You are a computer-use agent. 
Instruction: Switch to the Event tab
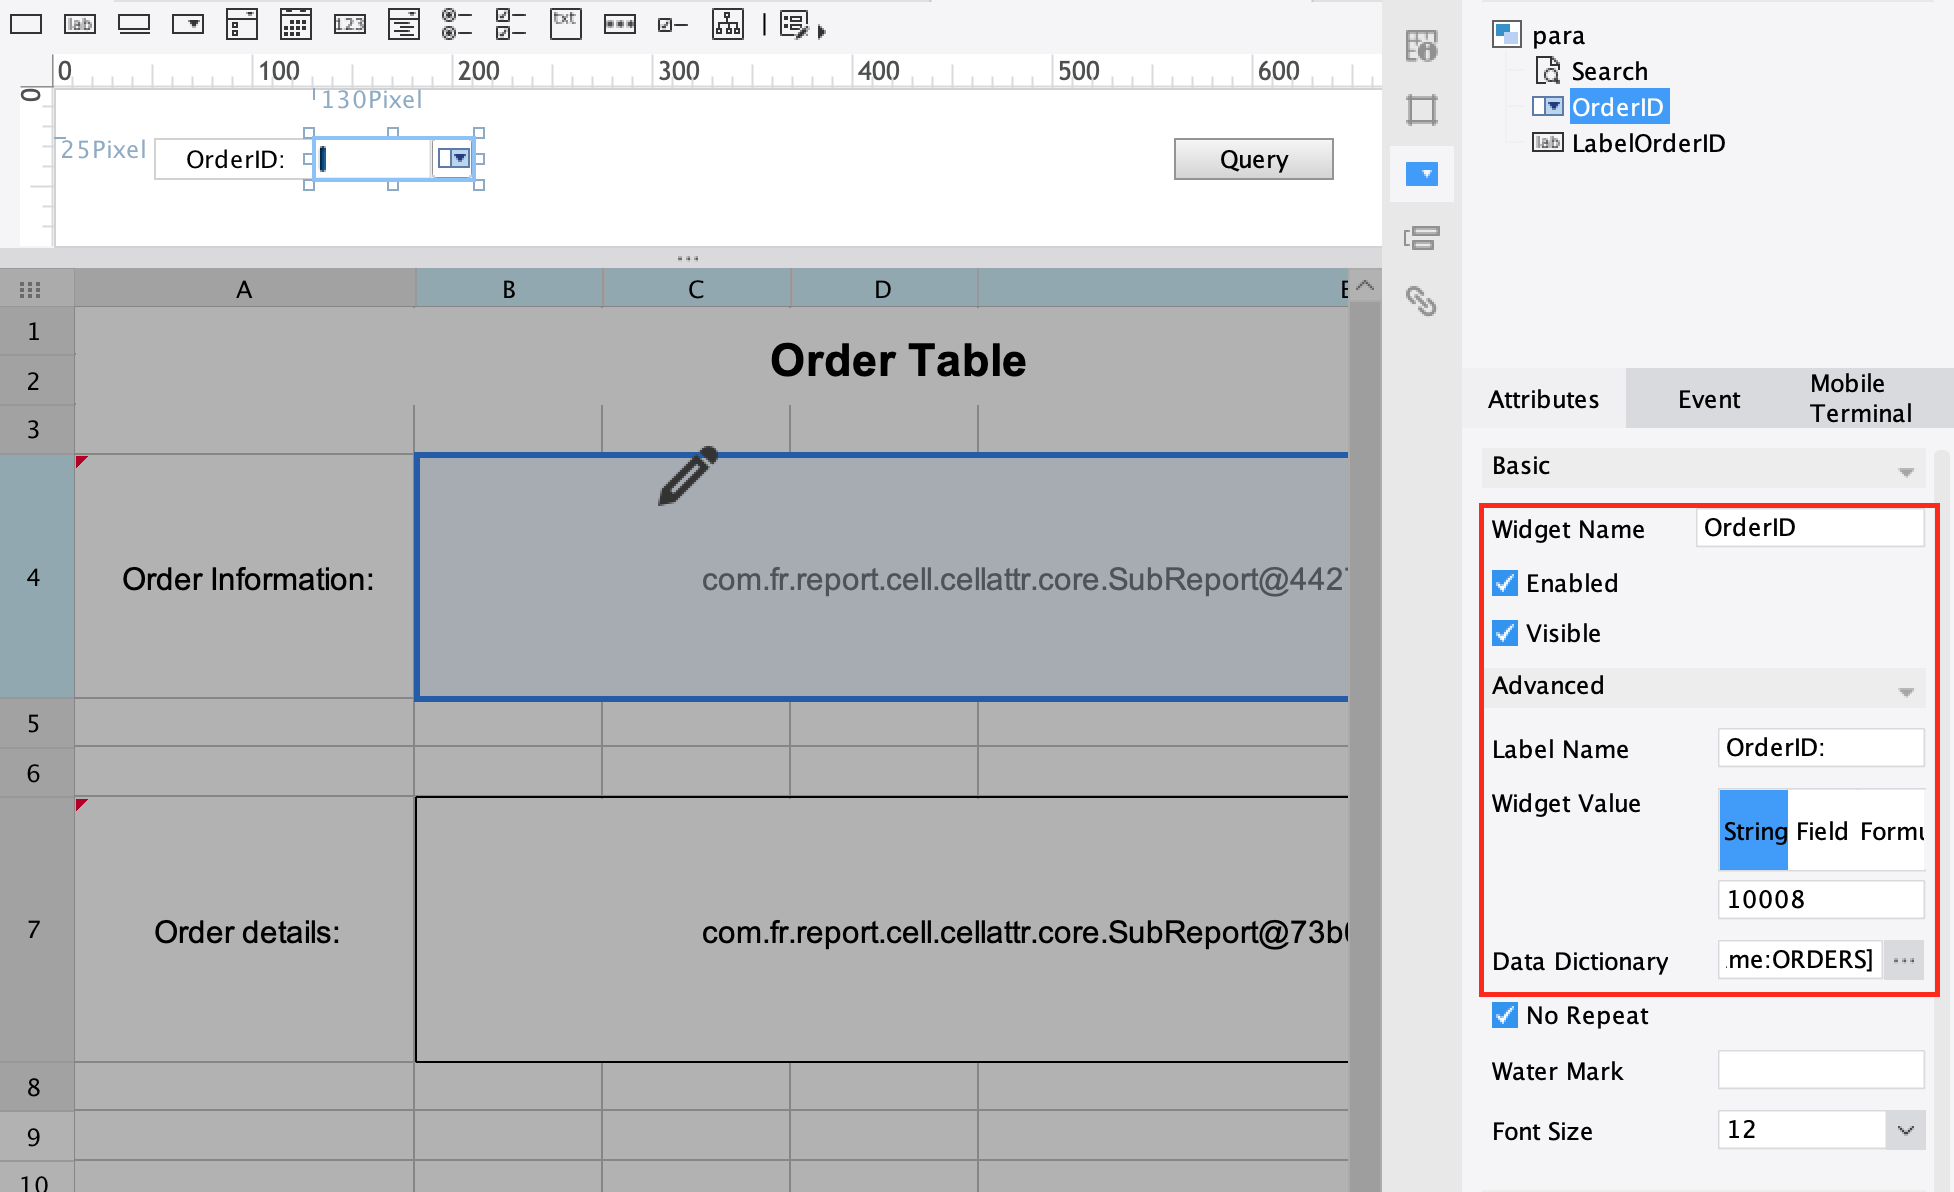tap(1708, 398)
